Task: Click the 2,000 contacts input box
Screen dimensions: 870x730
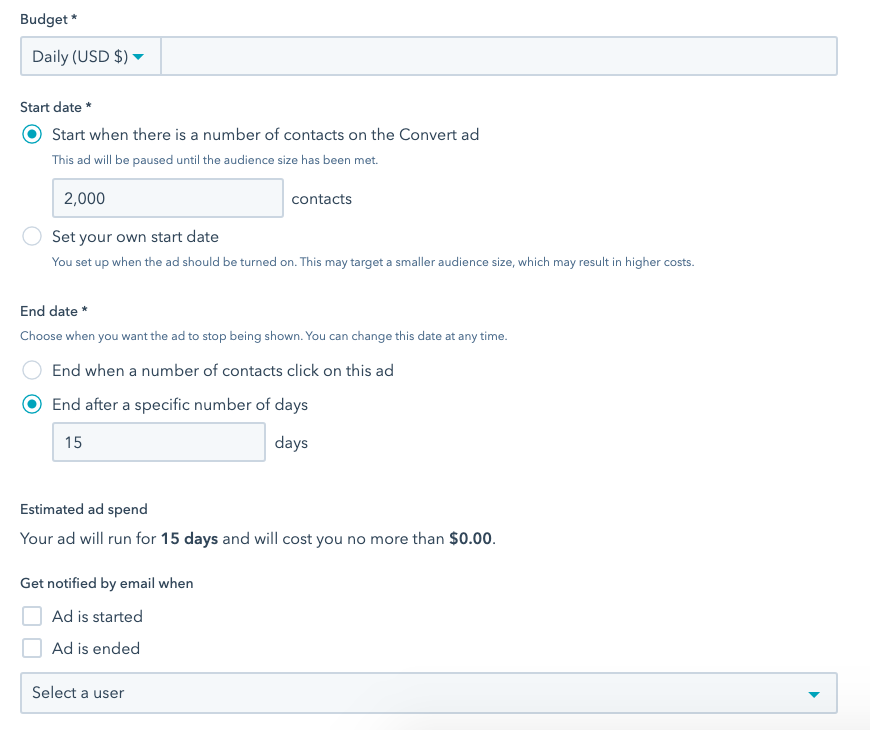Action: pos(168,198)
